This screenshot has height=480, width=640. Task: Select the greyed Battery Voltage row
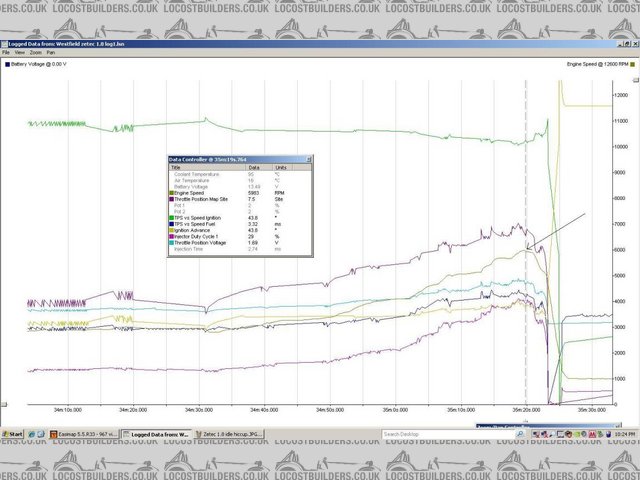[240, 187]
